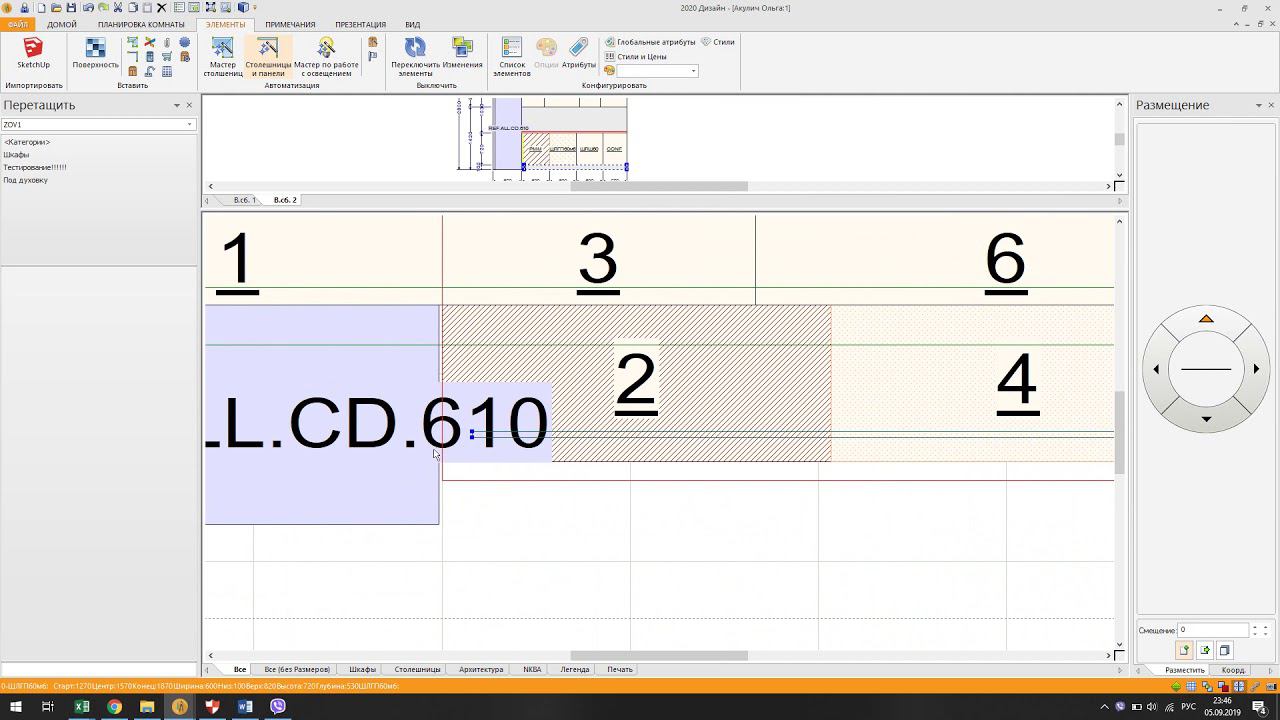Screen dimensions: 1280x720
Task: Open the quick access toolbar customize arrow
Action: click(x=255, y=8)
